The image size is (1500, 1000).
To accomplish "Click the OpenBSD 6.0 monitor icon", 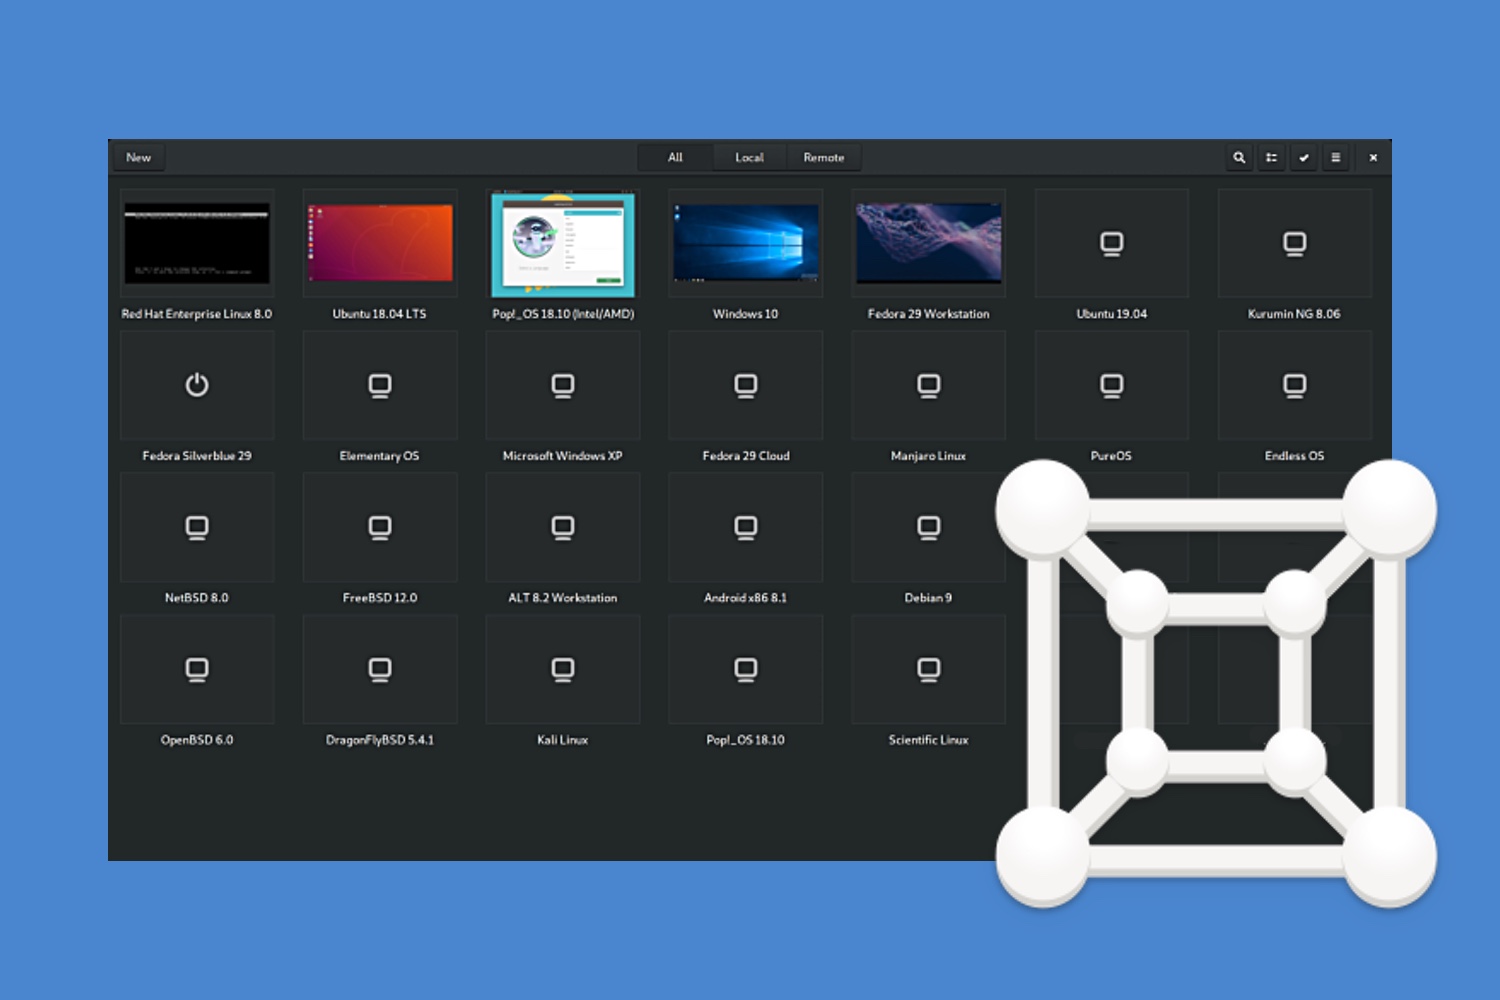I will point(197,670).
